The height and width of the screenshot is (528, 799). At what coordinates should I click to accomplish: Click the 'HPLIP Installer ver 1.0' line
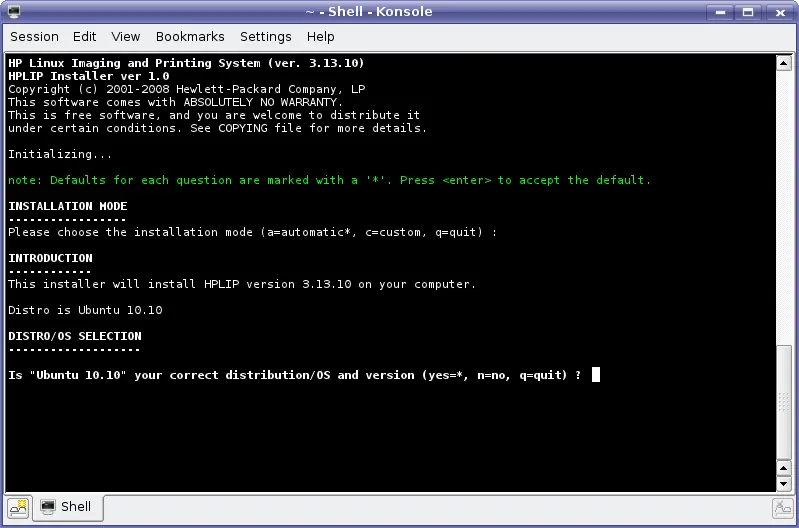(89, 76)
